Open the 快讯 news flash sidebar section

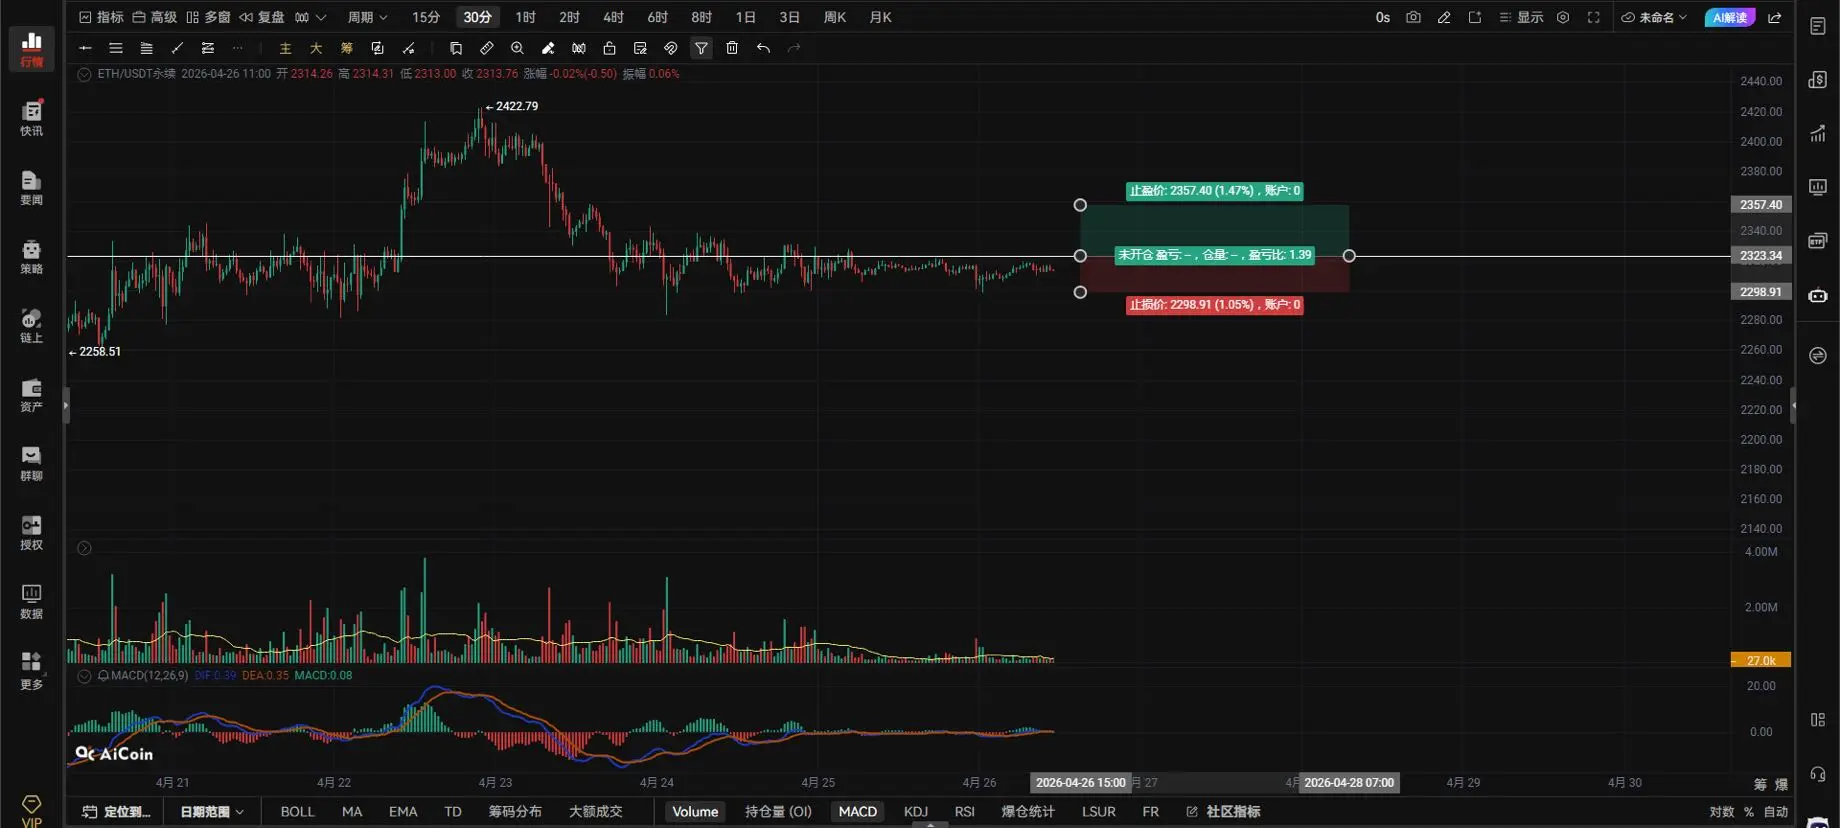coord(32,118)
